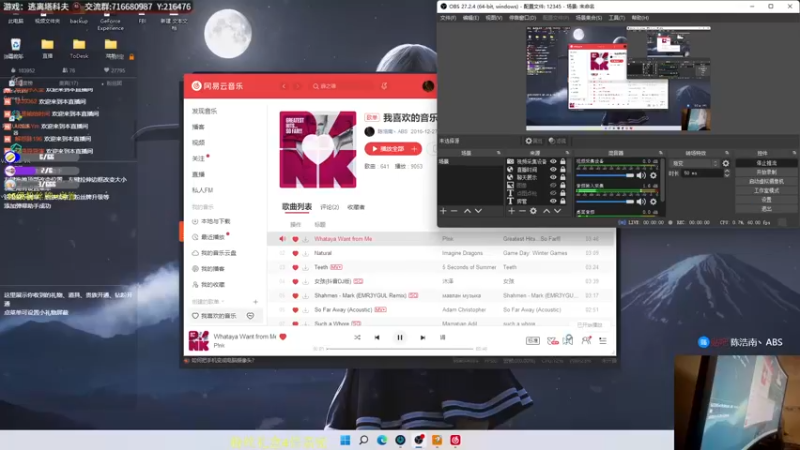This screenshot has height=450, width=800.
Task: Open sound quality 标准 selector in player bar
Action: [x=533, y=340]
